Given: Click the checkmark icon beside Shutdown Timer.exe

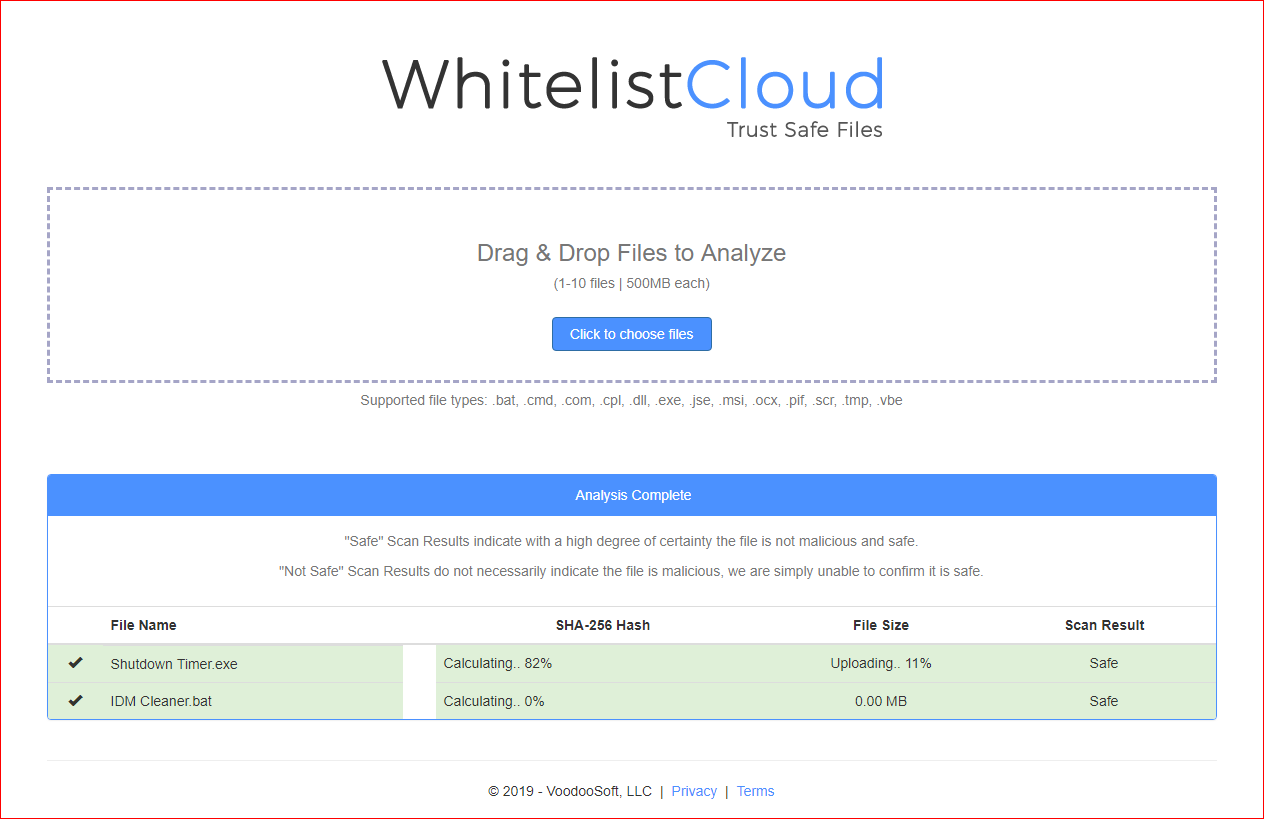Looking at the screenshot, I should [x=75, y=663].
